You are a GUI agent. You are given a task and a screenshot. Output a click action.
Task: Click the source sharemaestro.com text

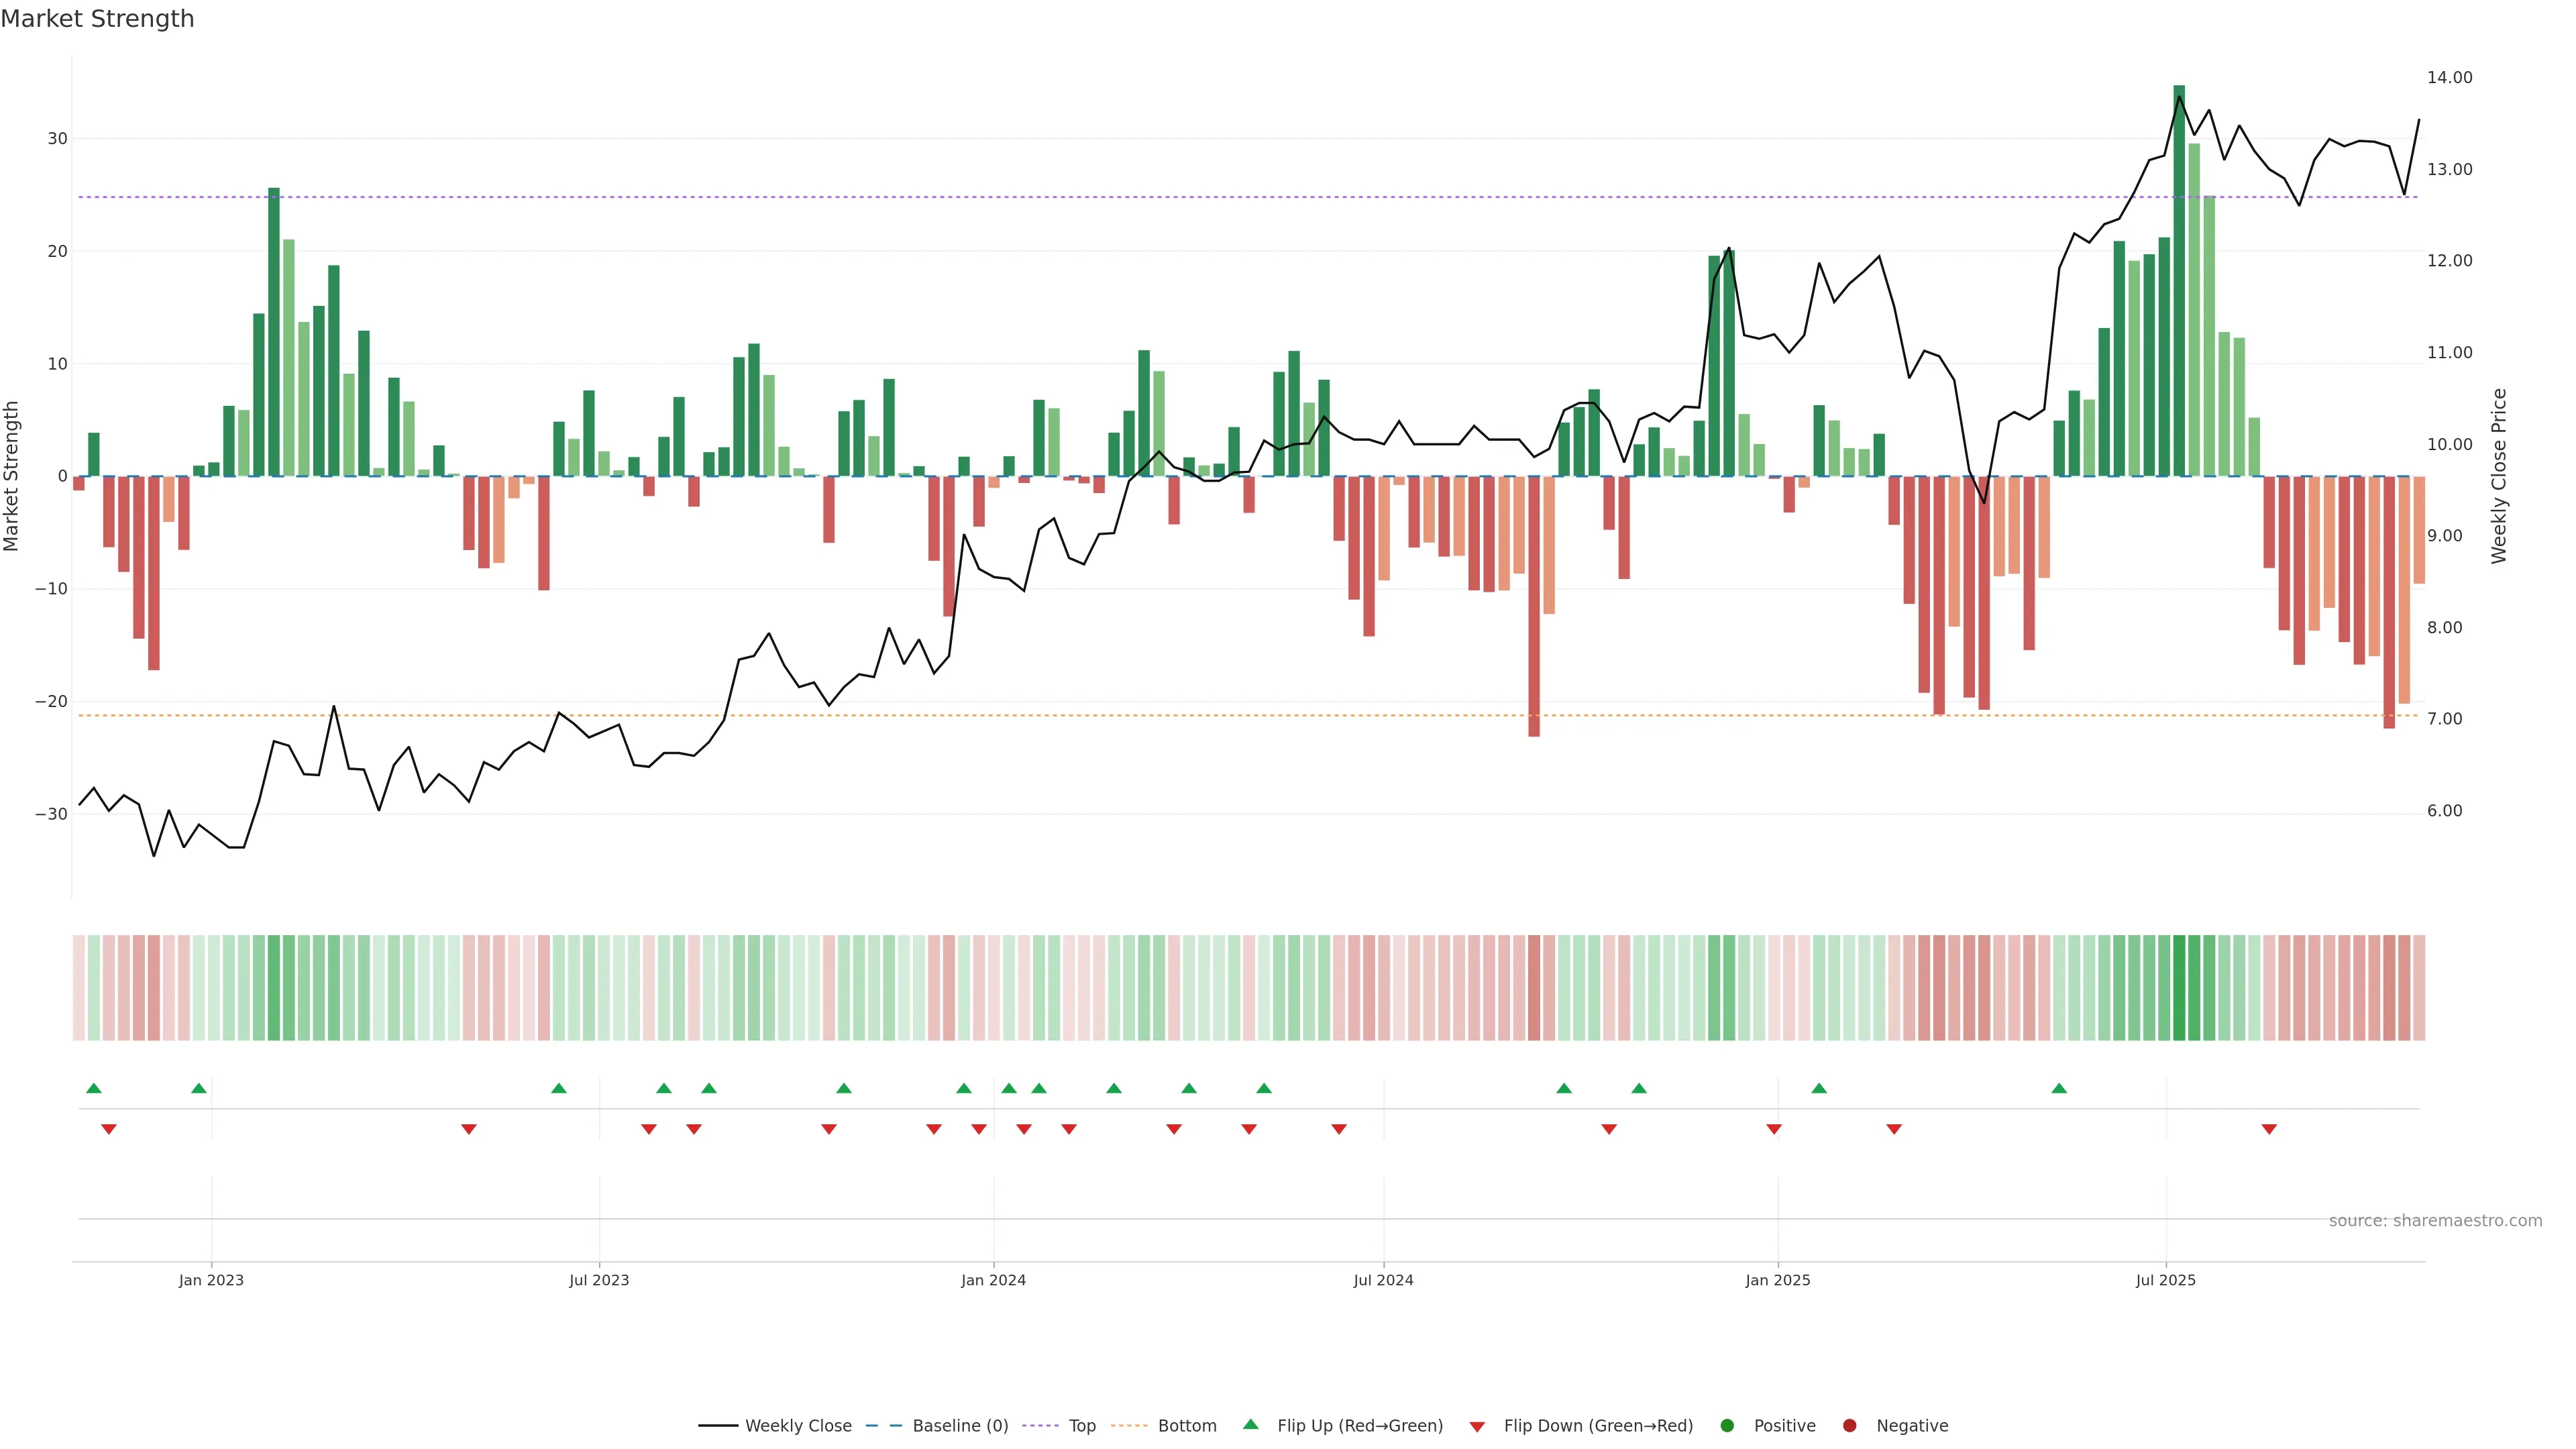coord(2435,1221)
